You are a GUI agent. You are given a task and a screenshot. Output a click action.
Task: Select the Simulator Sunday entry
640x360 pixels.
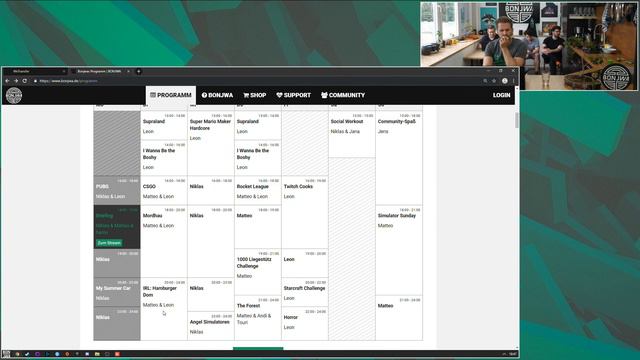pyautogui.click(x=399, y=250)
